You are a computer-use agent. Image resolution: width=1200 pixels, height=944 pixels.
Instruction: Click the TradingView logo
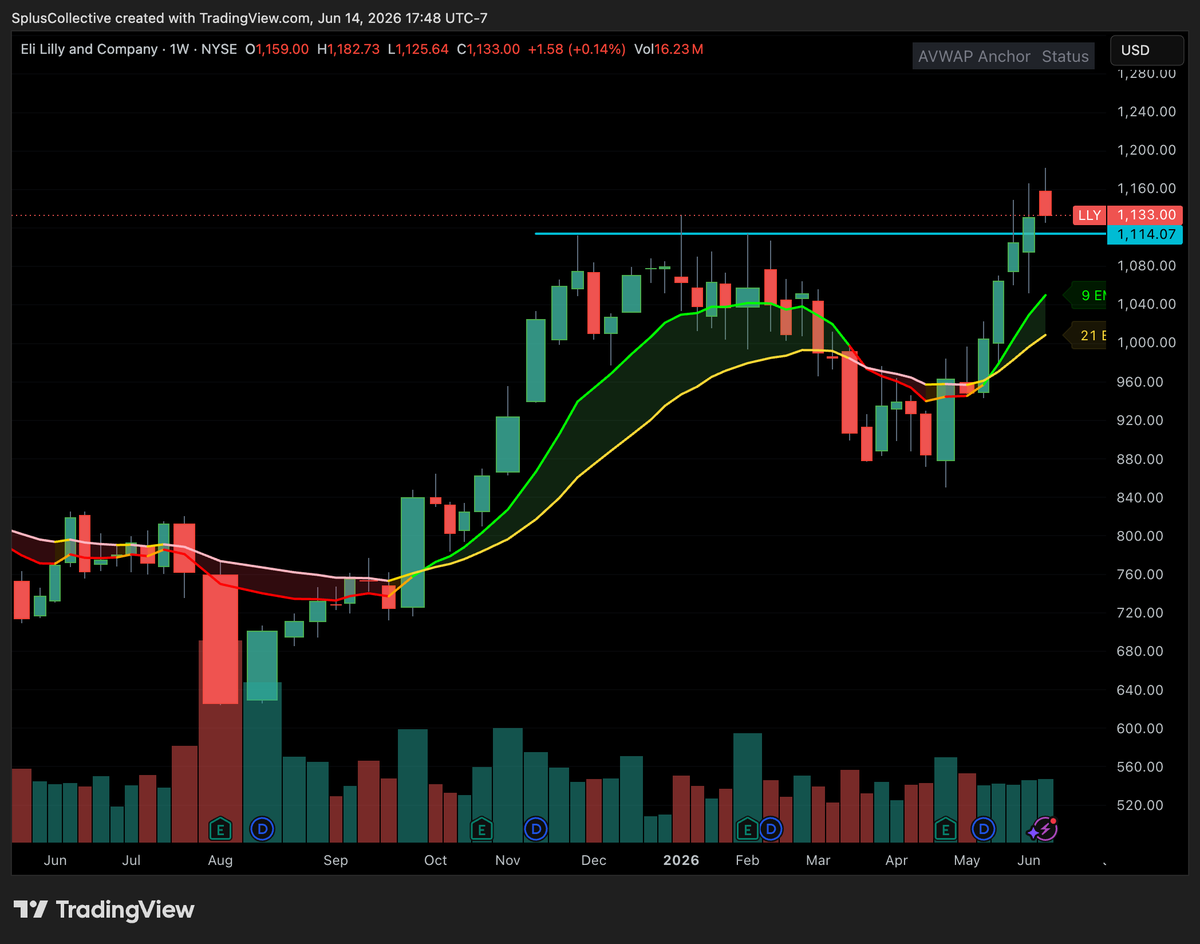(x=104, y=909)
